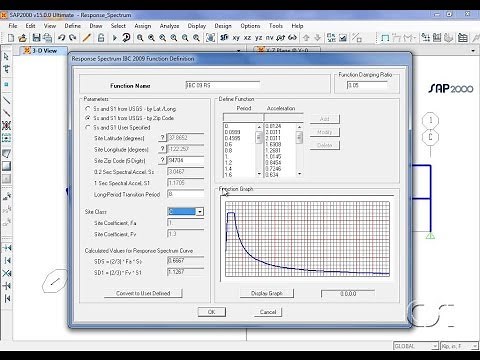
Task: Click the Save toolbar icon
Action: click(x=36, y=38)
